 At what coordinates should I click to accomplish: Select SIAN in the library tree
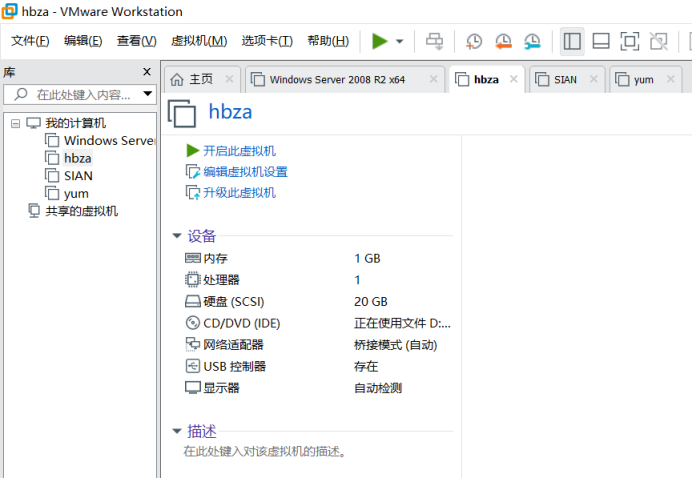click(78, 176)
